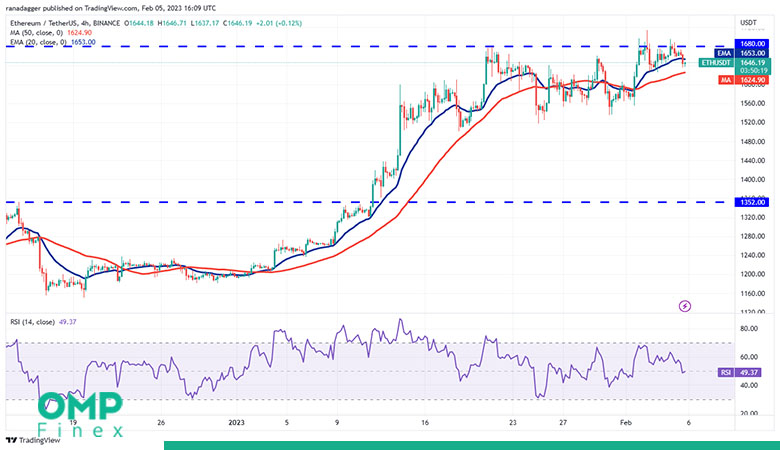Click the RSI 49.37 value tag
The width and height of the screenshot is (780, 450).
pyautogui.click(x=740, y=372)
